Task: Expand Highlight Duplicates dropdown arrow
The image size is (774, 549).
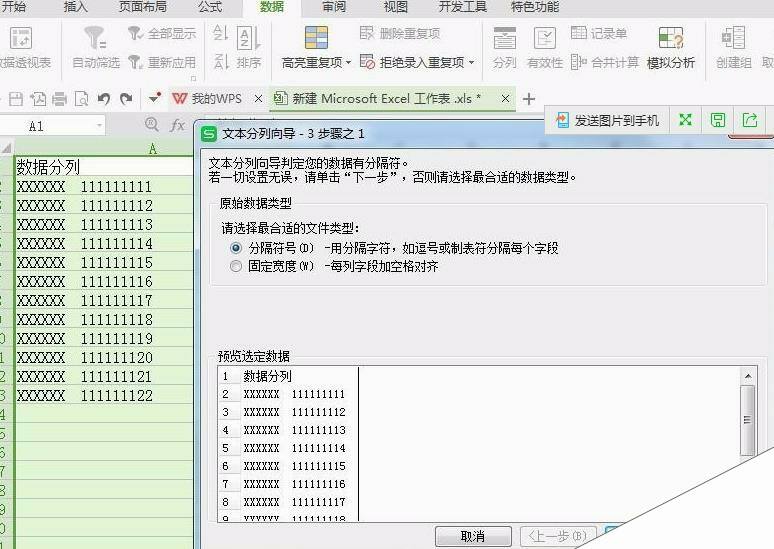Action: [x=348, y=63]
